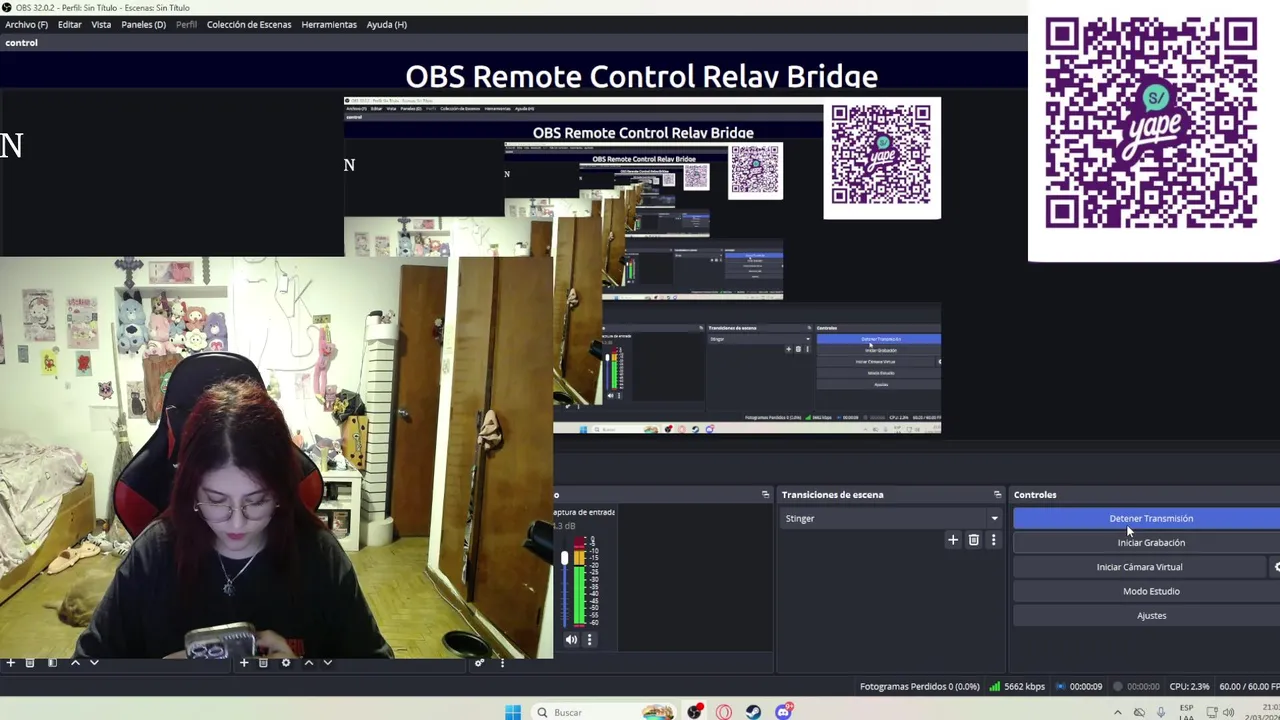Screen dimensions: 1280x720
Task: Move selected source up with arrow
Action: click(308, 662)
